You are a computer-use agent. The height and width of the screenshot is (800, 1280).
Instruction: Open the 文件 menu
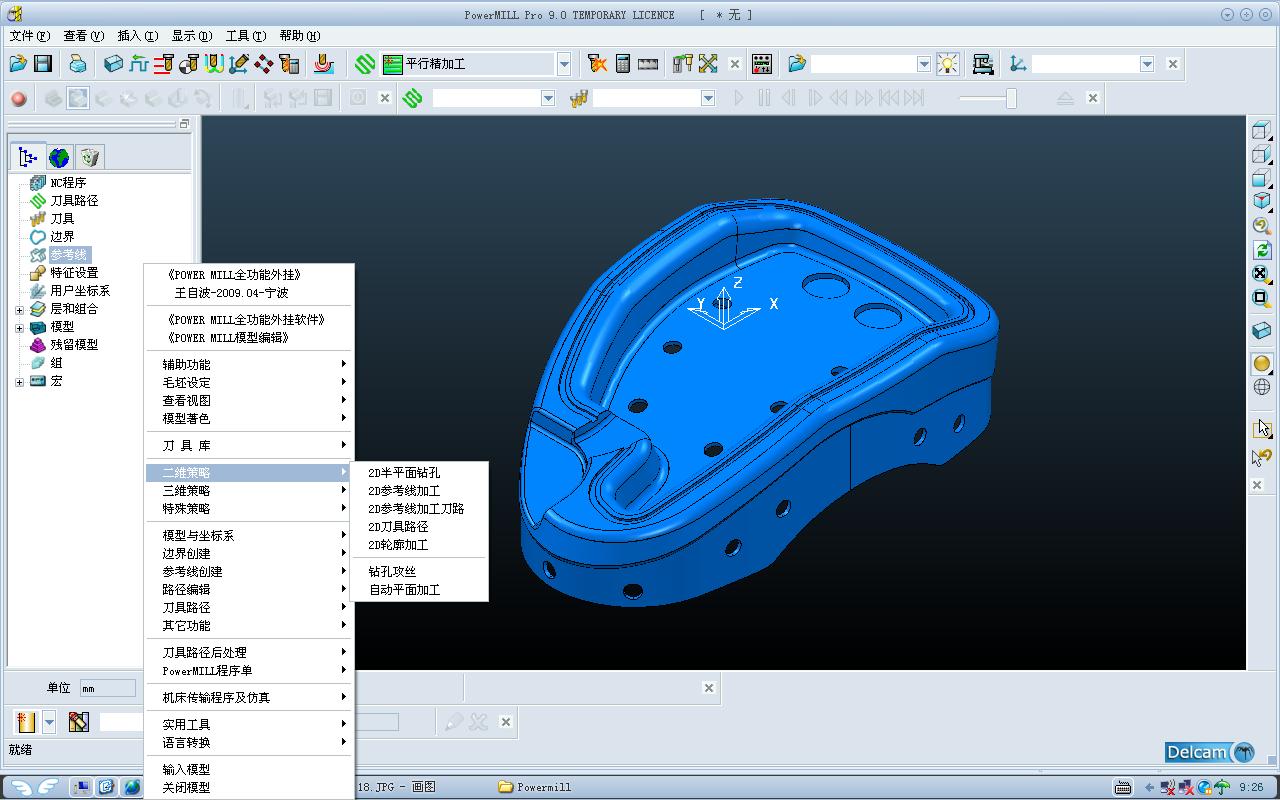point(29,36)
